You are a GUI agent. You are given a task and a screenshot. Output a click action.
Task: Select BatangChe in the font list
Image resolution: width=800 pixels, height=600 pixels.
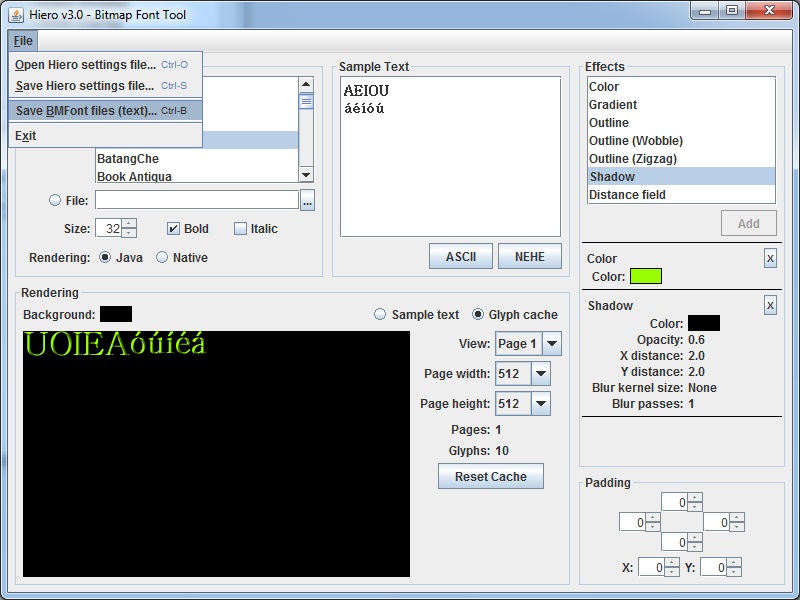197,159
